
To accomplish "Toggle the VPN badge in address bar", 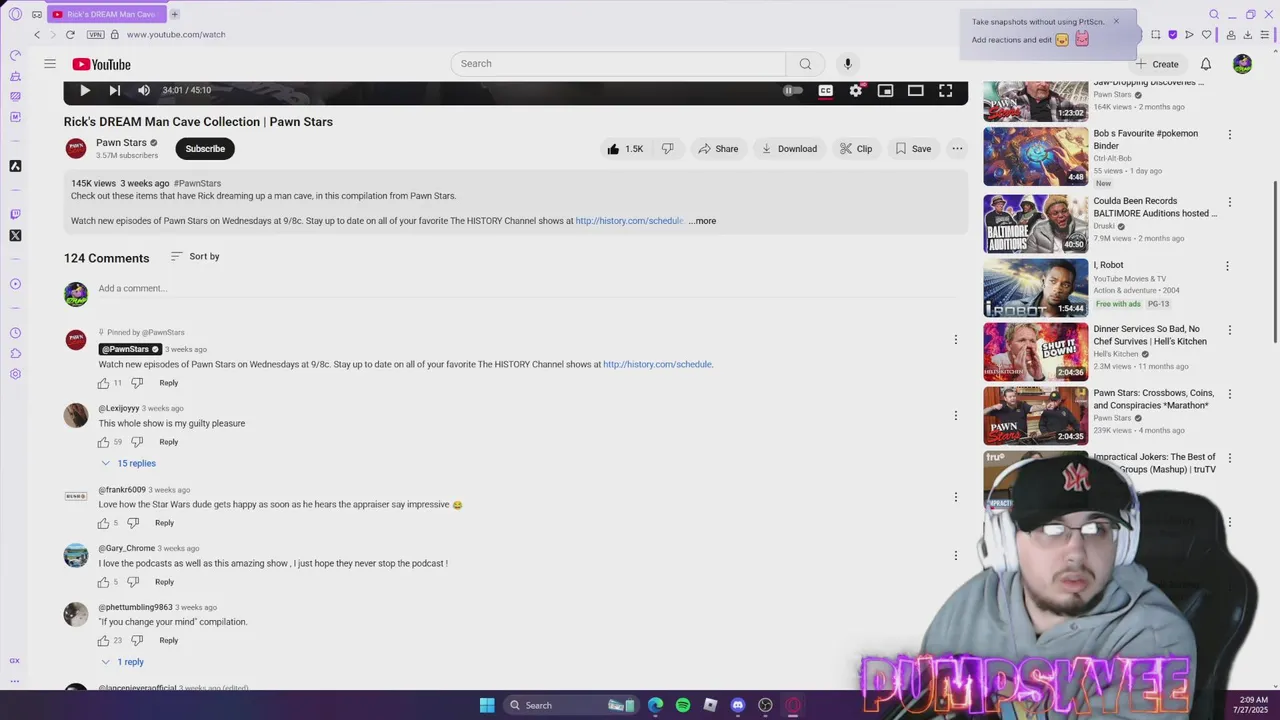I will (96, 35).
